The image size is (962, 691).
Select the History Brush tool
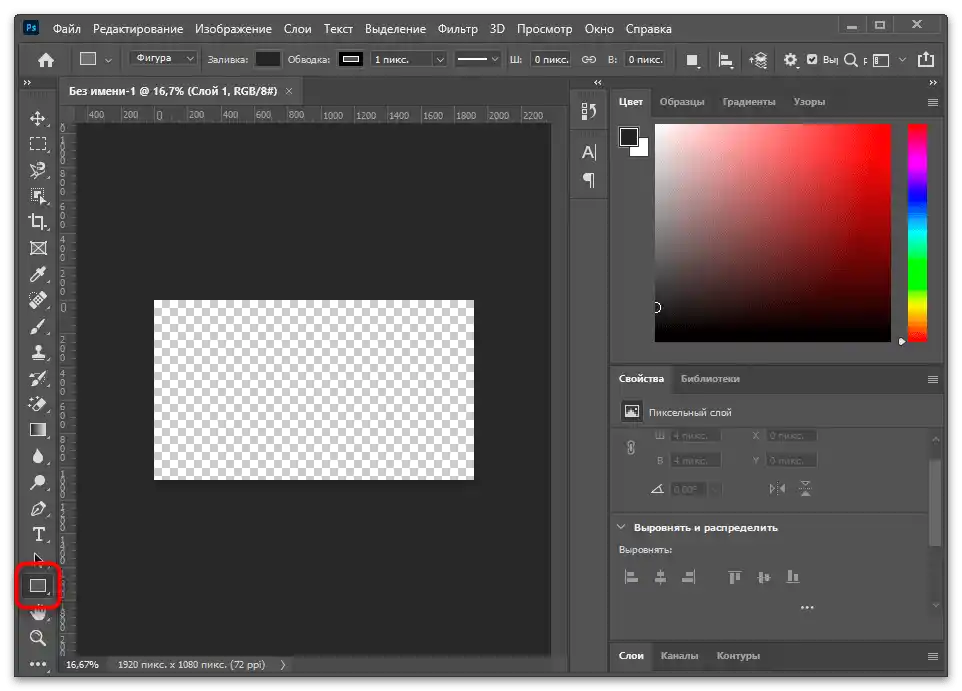(38, 379)
